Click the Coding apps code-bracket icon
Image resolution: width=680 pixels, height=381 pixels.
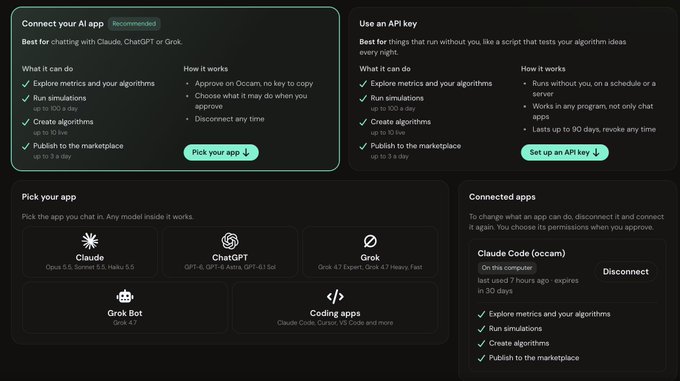coord(335,296)
